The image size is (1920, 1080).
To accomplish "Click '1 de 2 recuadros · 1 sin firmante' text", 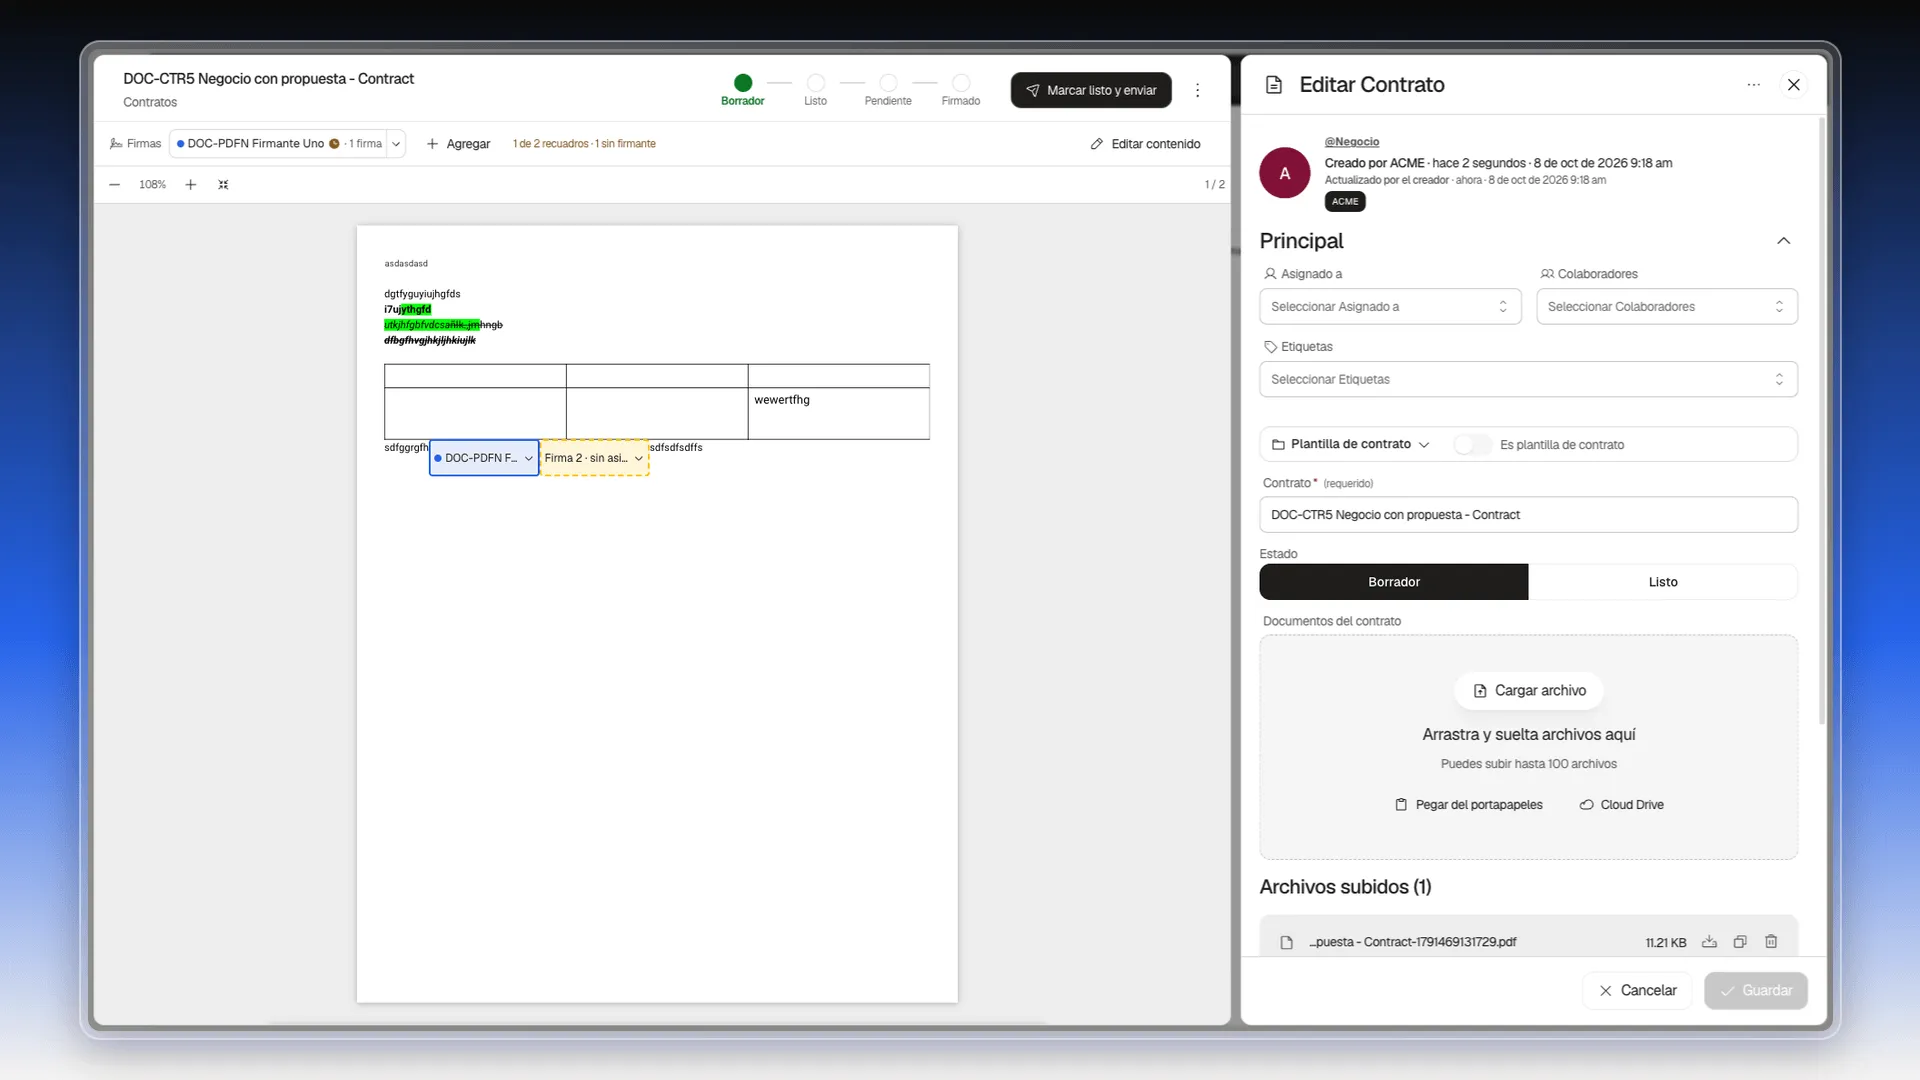I will (x=584, y=144).
